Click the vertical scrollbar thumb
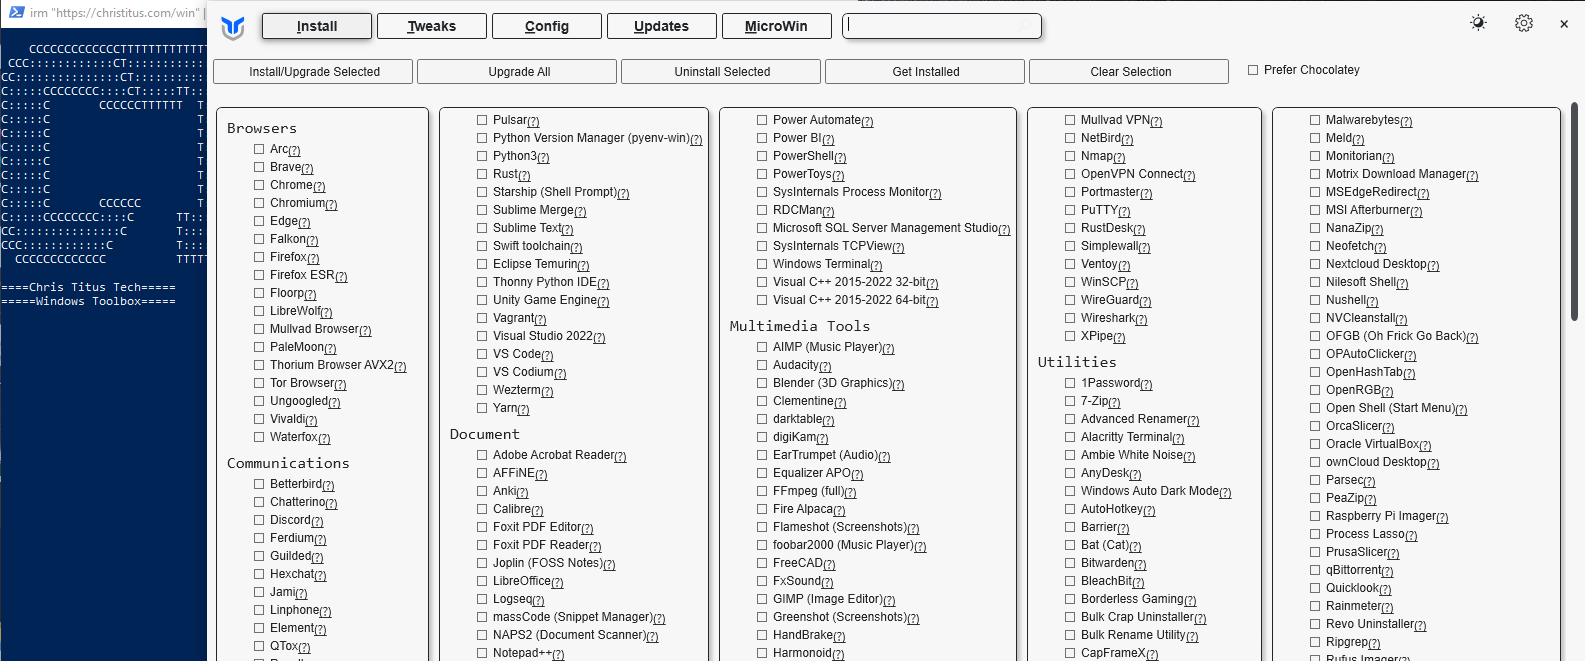Screen dimensions: 1585x661 (1574, 211)
